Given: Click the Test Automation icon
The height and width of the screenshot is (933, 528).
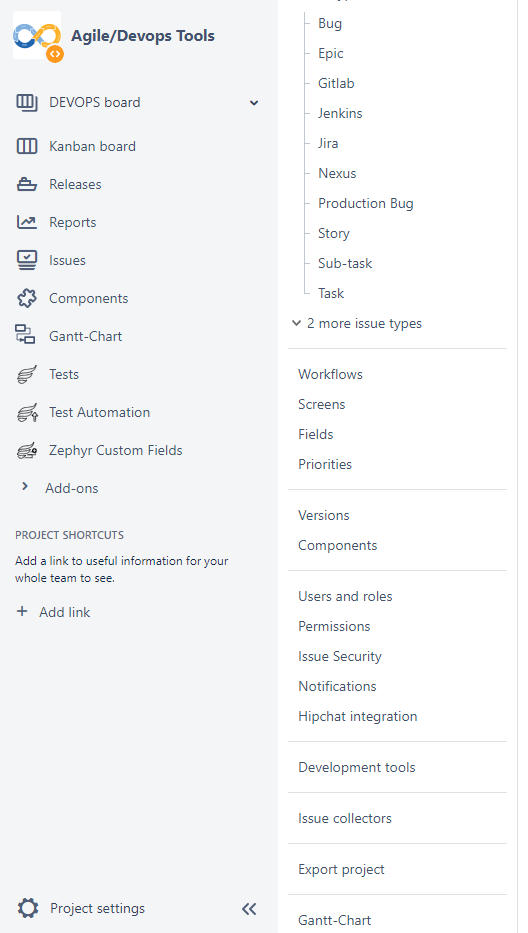Looking at the screenshot, I should [27, 412].
